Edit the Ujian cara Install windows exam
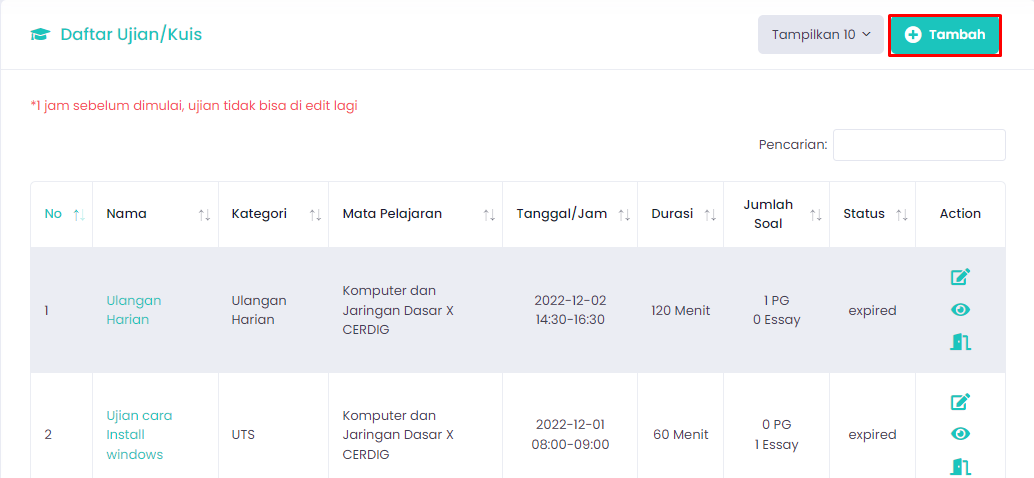The width and height of the screenshot is (1034, 478). (960, 402)
